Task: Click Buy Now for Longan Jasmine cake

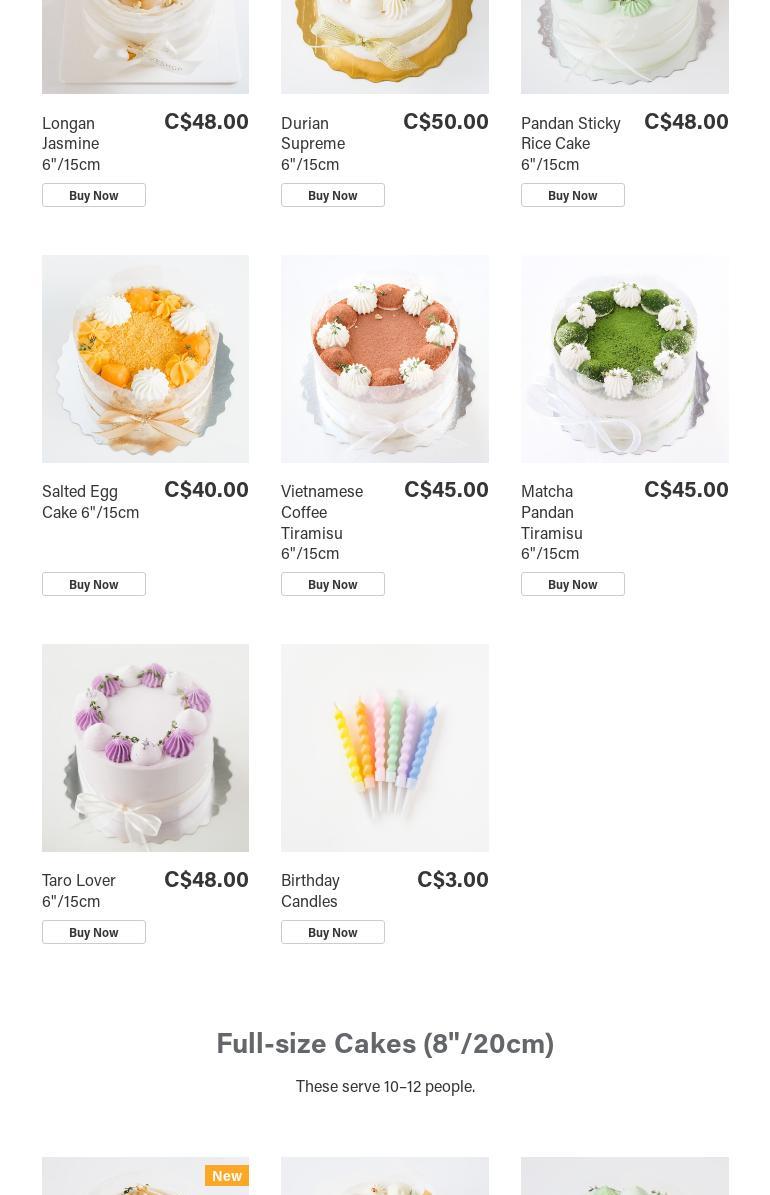Action: point(94,195)
